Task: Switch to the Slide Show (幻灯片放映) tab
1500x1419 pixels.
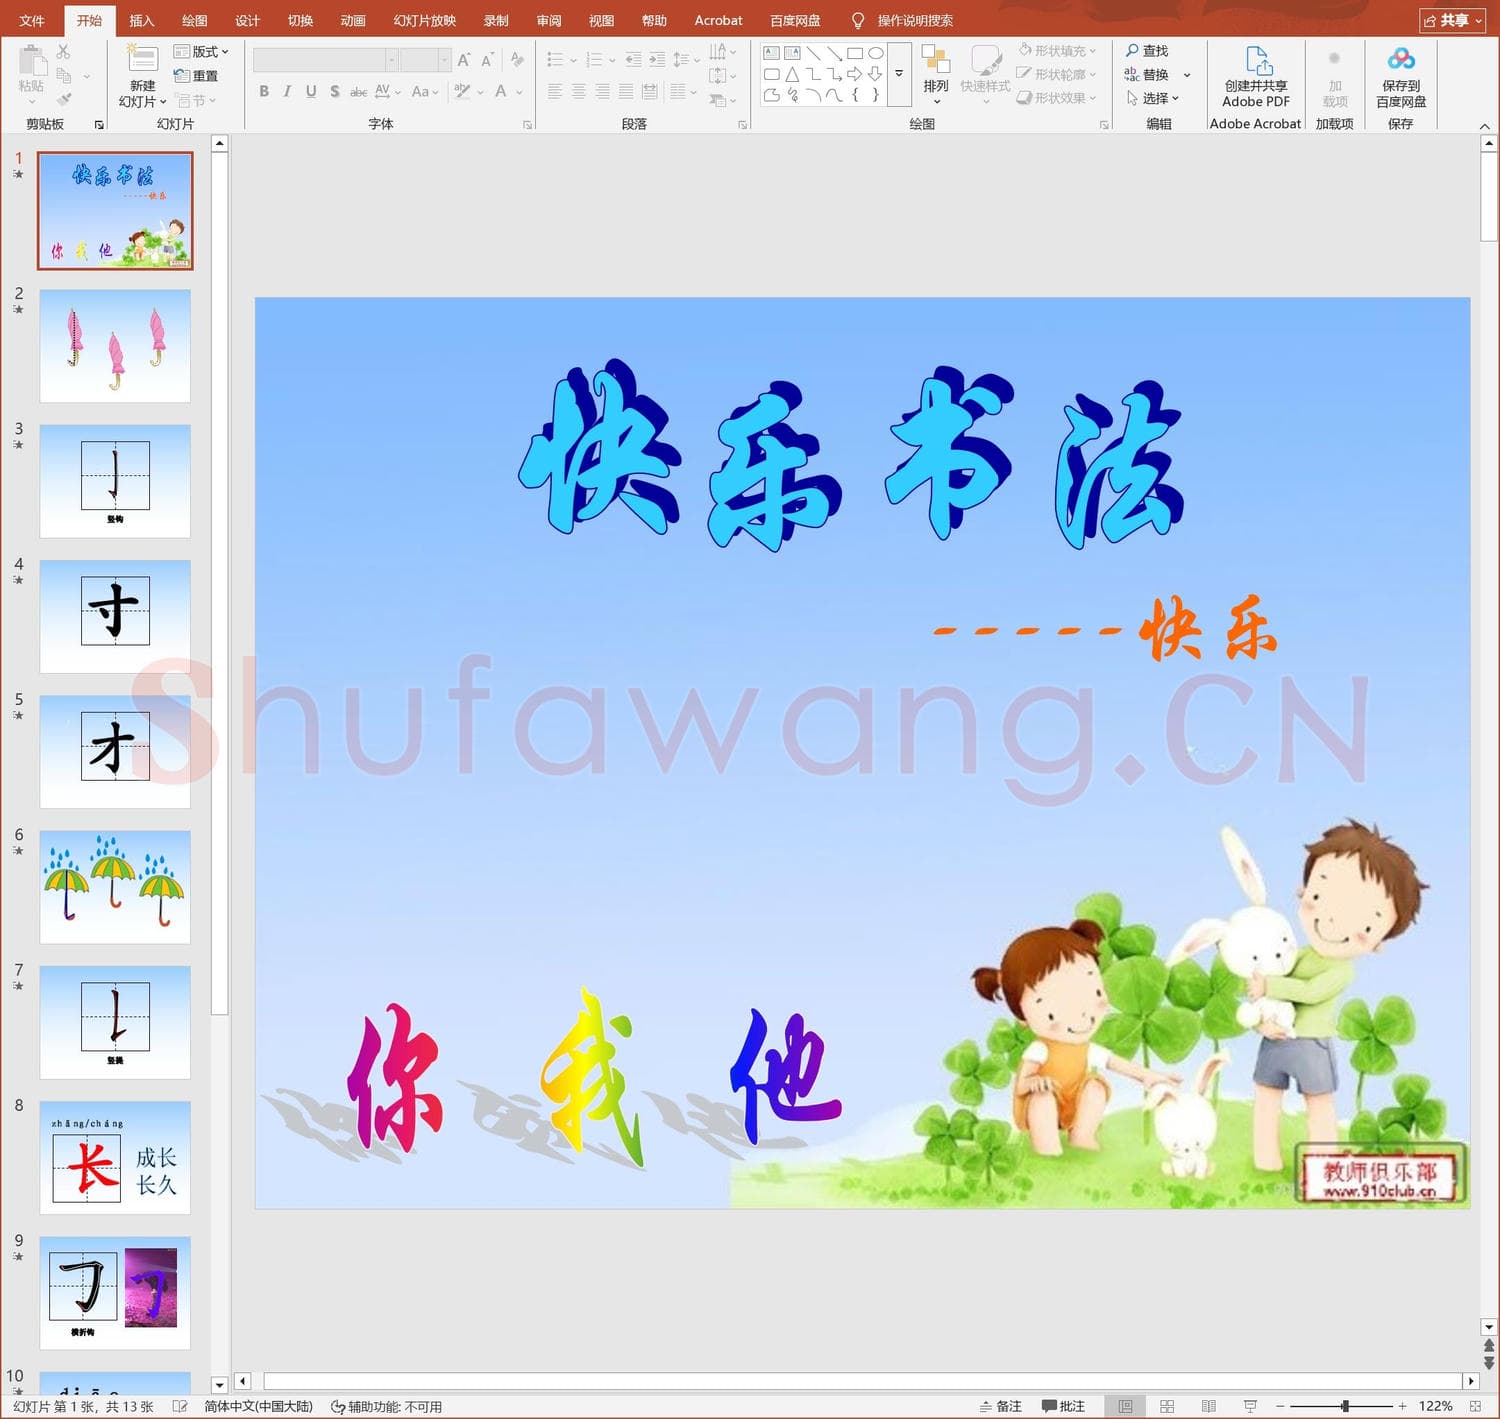Action: tap(425, 20)
